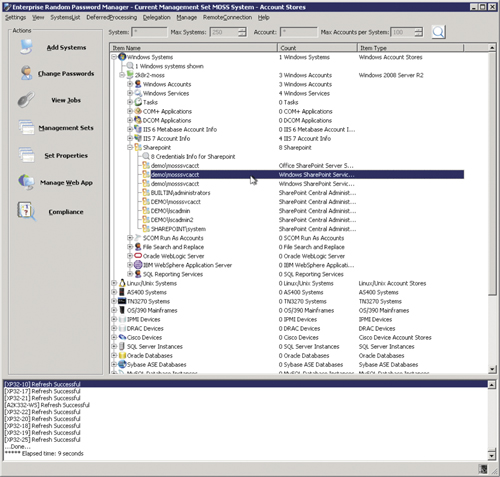This screenshot has width=500, height=477.
Task: Click the search magnifier button beside the filters
Action: pyautogui.click(x=438, y=32)
